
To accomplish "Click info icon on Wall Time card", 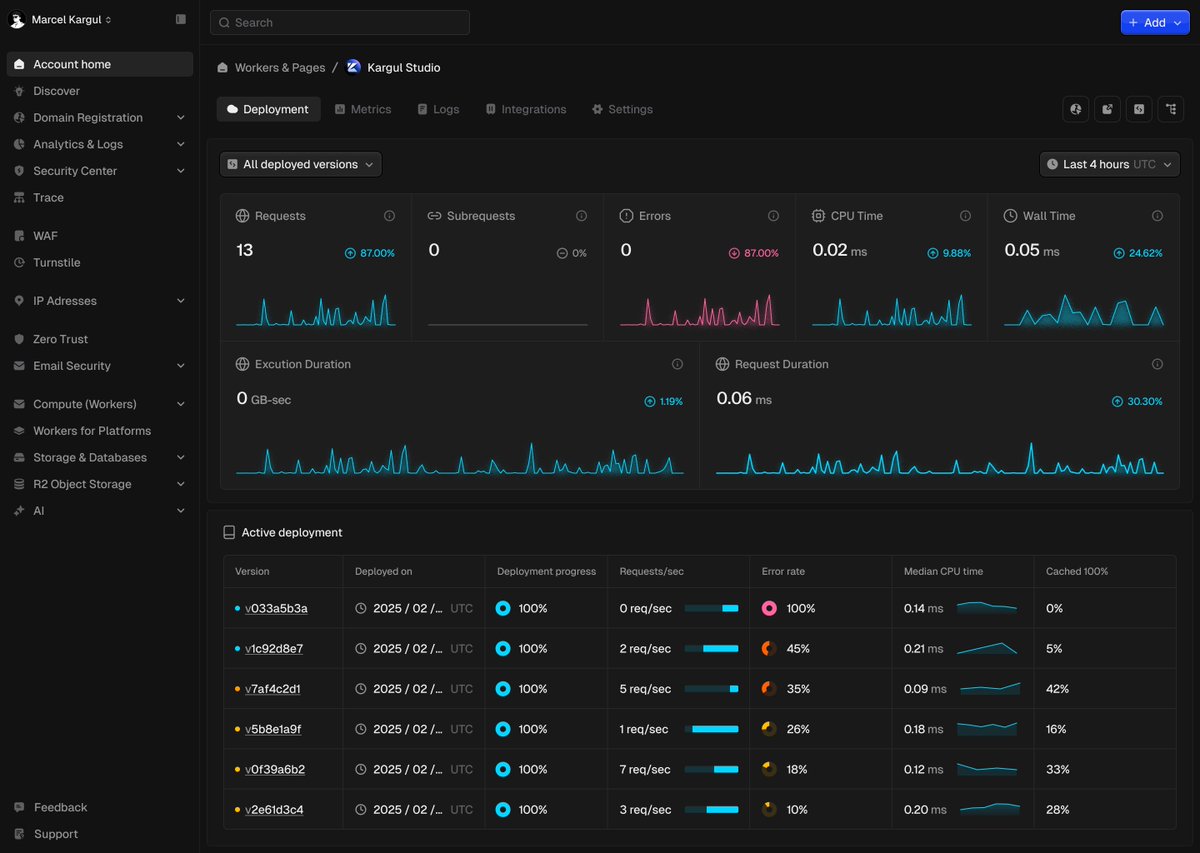I will 1157,216.
